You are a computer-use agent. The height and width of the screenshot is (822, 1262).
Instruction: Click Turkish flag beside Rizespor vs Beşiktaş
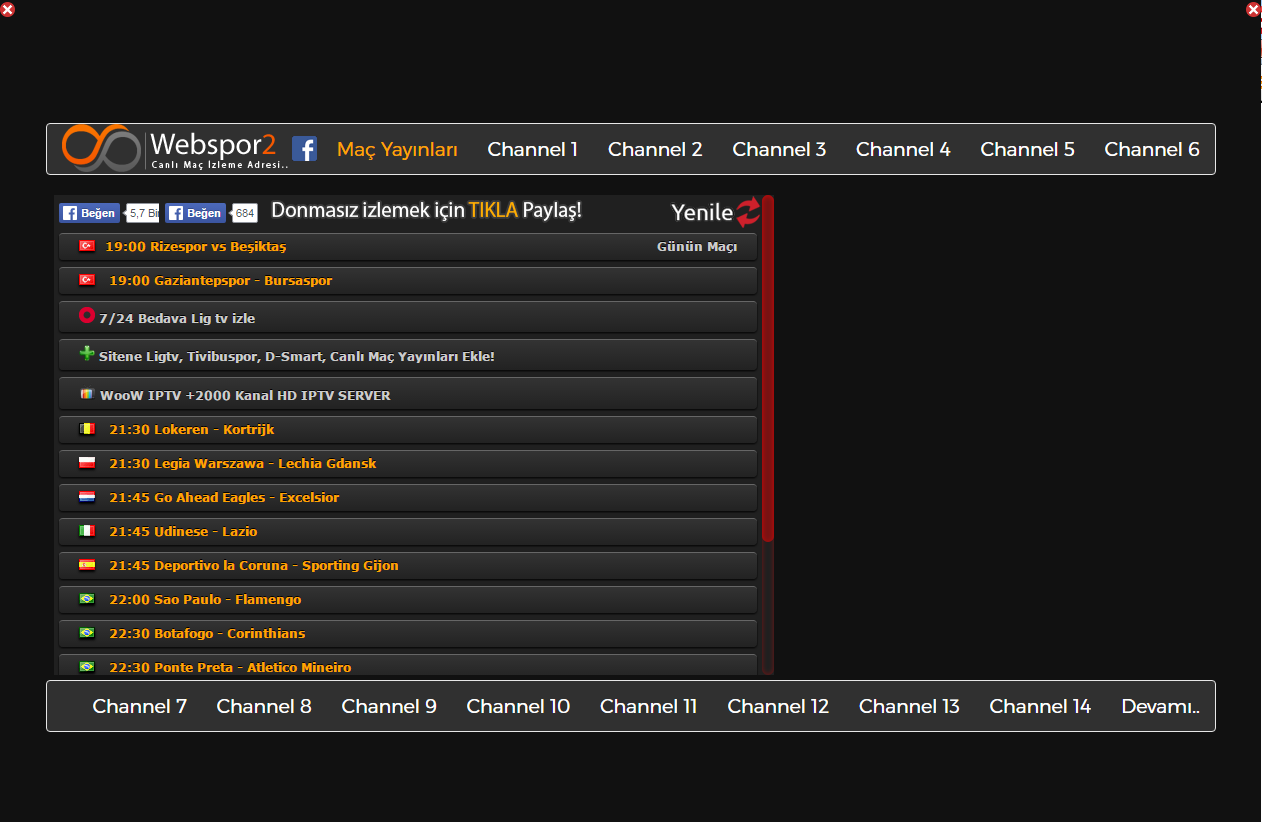click(87, 246)
